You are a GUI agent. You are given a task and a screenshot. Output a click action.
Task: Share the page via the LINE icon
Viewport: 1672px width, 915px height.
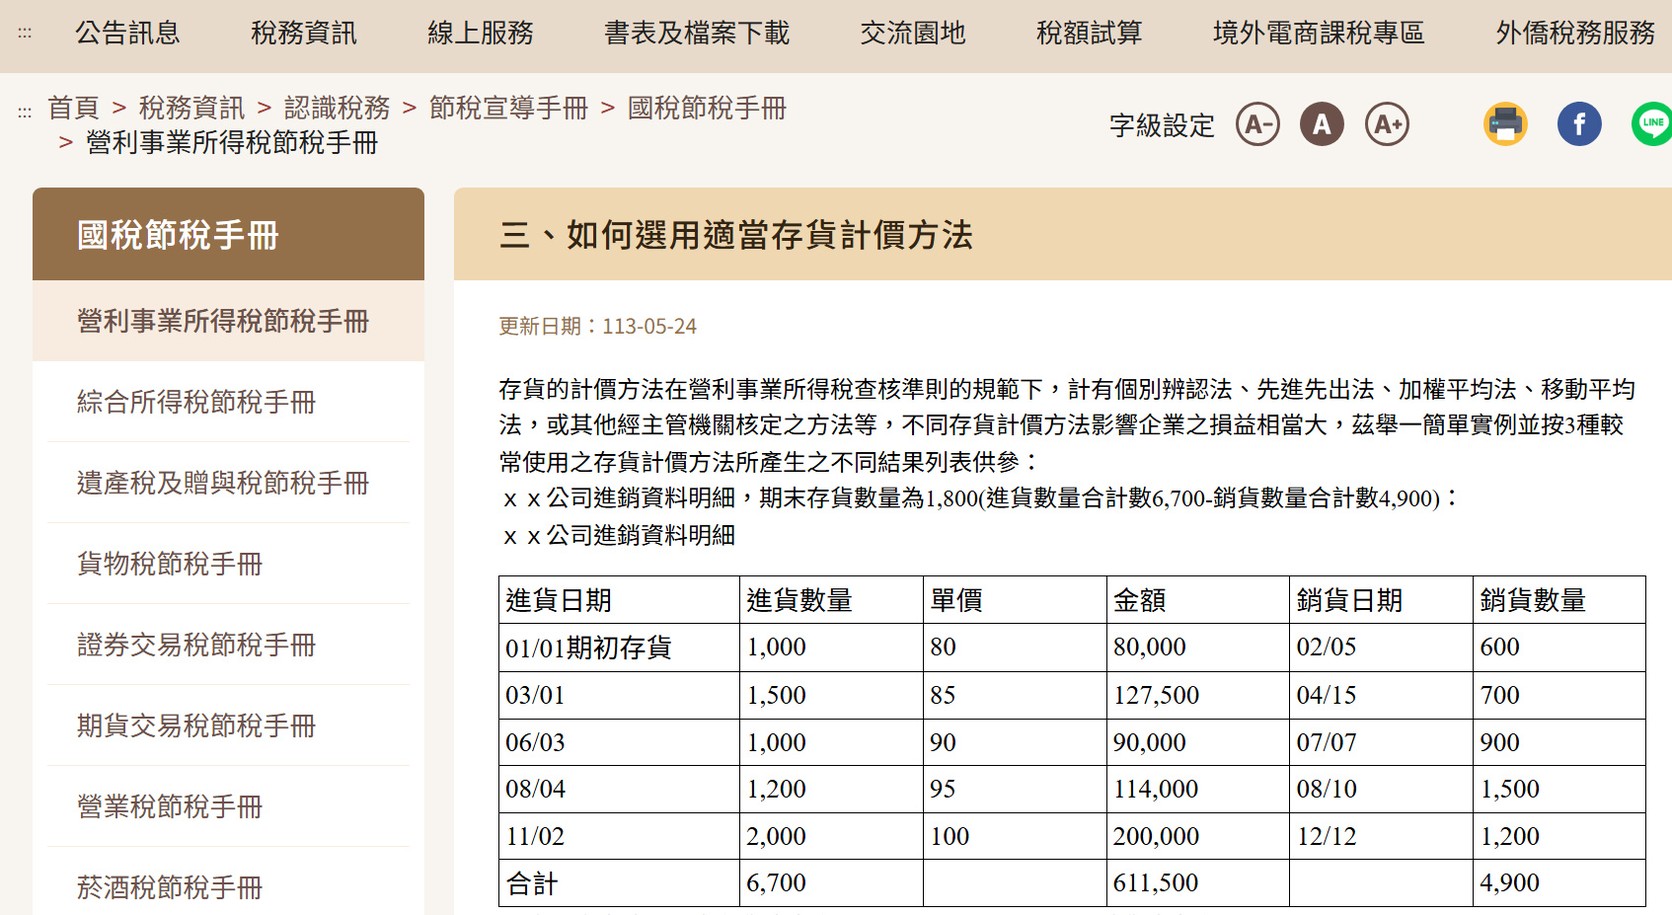(1652, 125)
